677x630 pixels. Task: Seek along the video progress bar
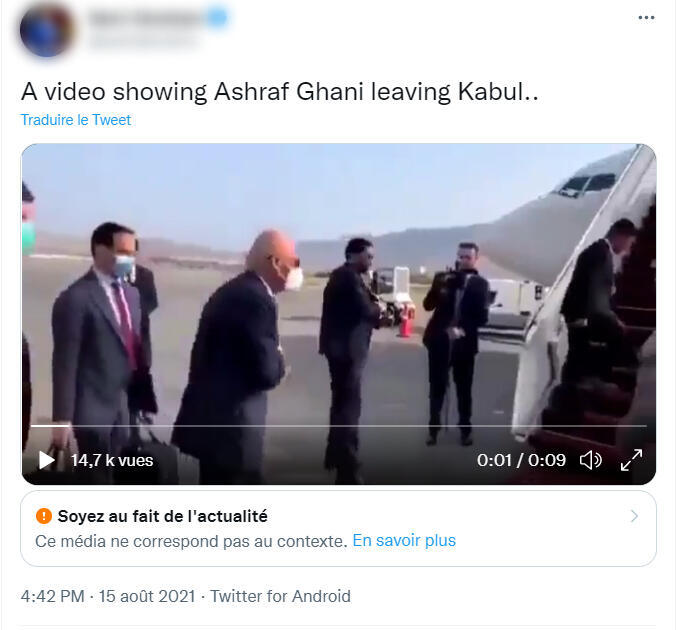click(340, 426)
